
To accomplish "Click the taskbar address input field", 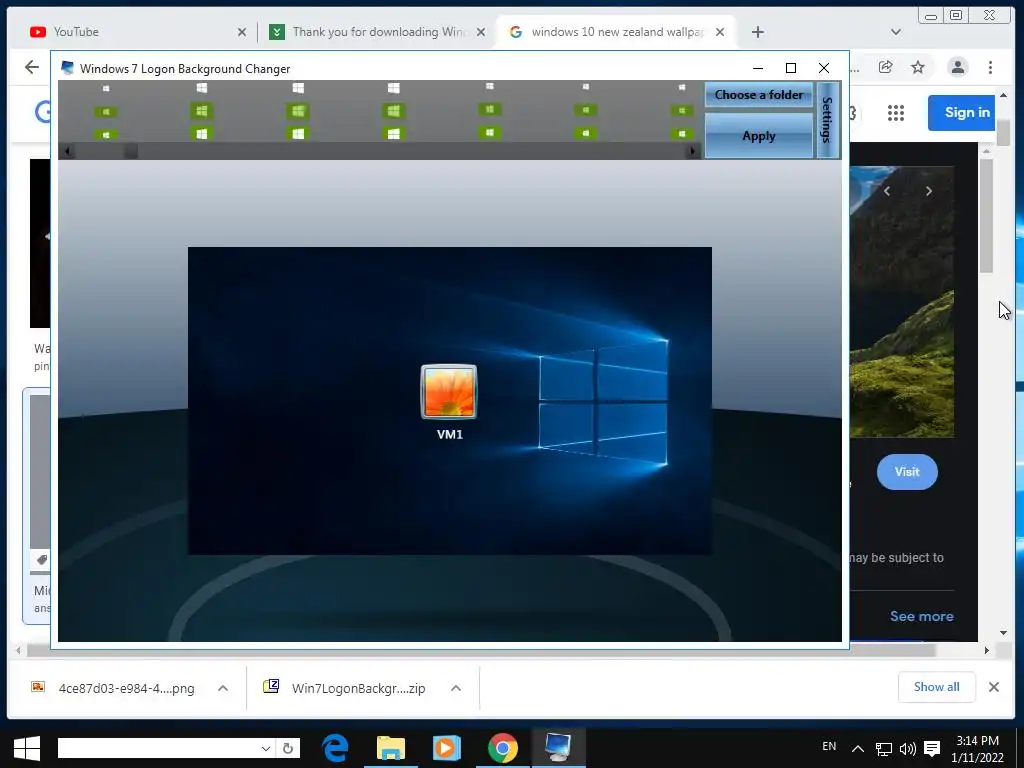I will 158,748.
